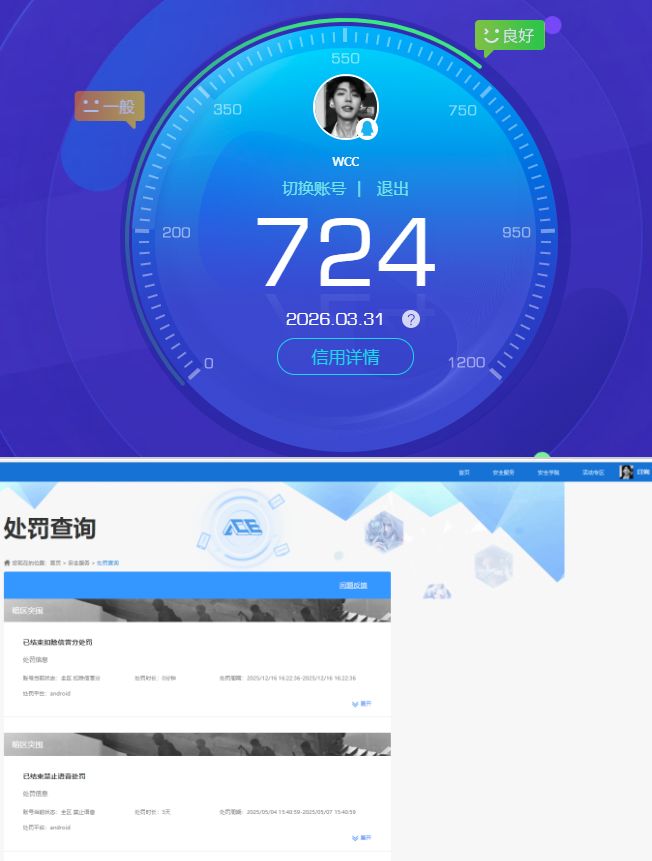Click the 3天 duration text in second record

[x=166, y=812]
